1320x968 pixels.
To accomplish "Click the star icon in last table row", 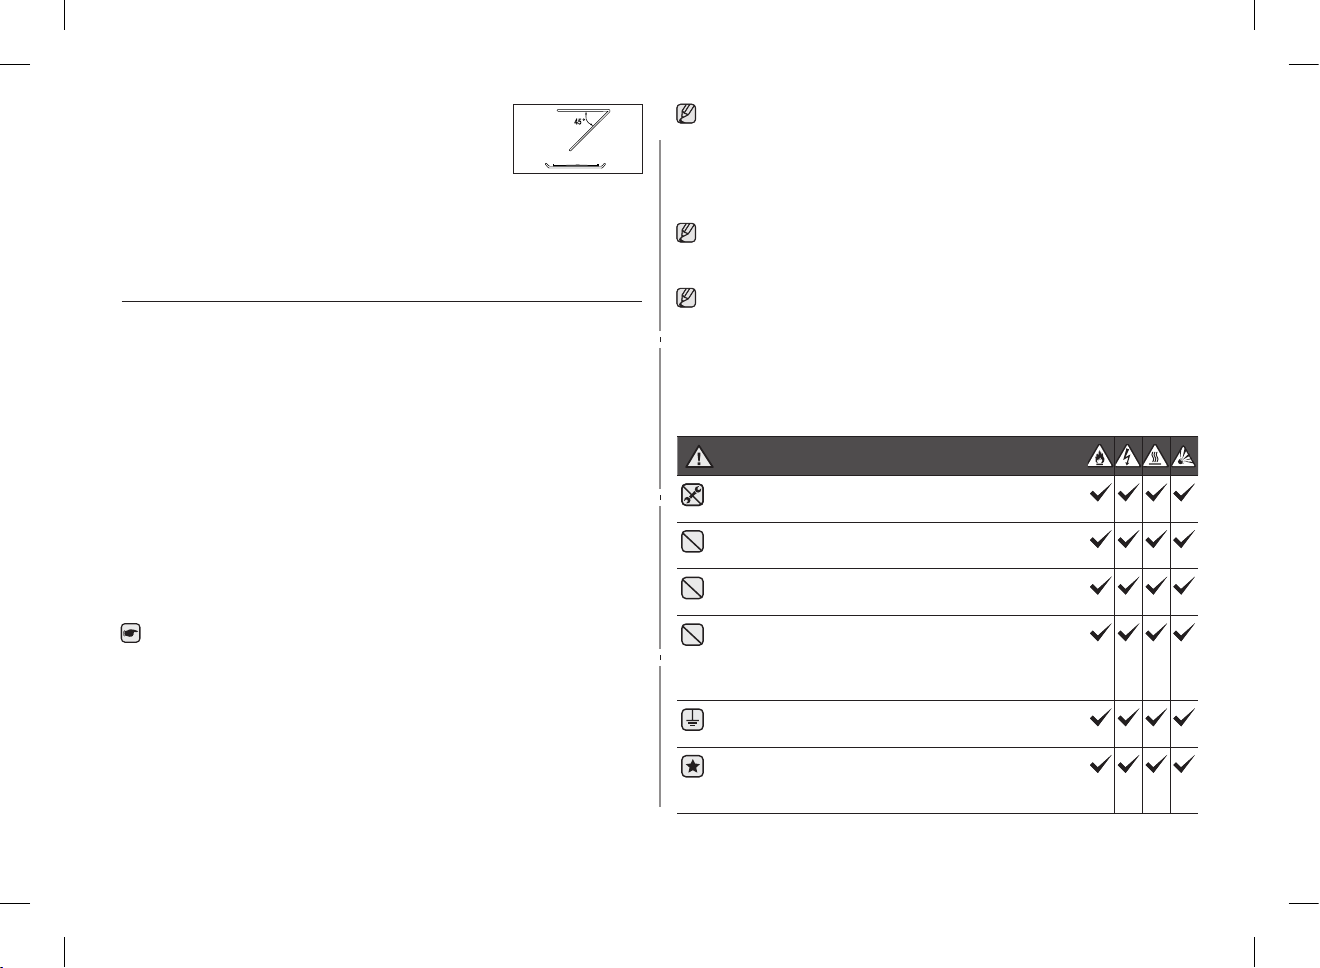I will click(692, 767).
